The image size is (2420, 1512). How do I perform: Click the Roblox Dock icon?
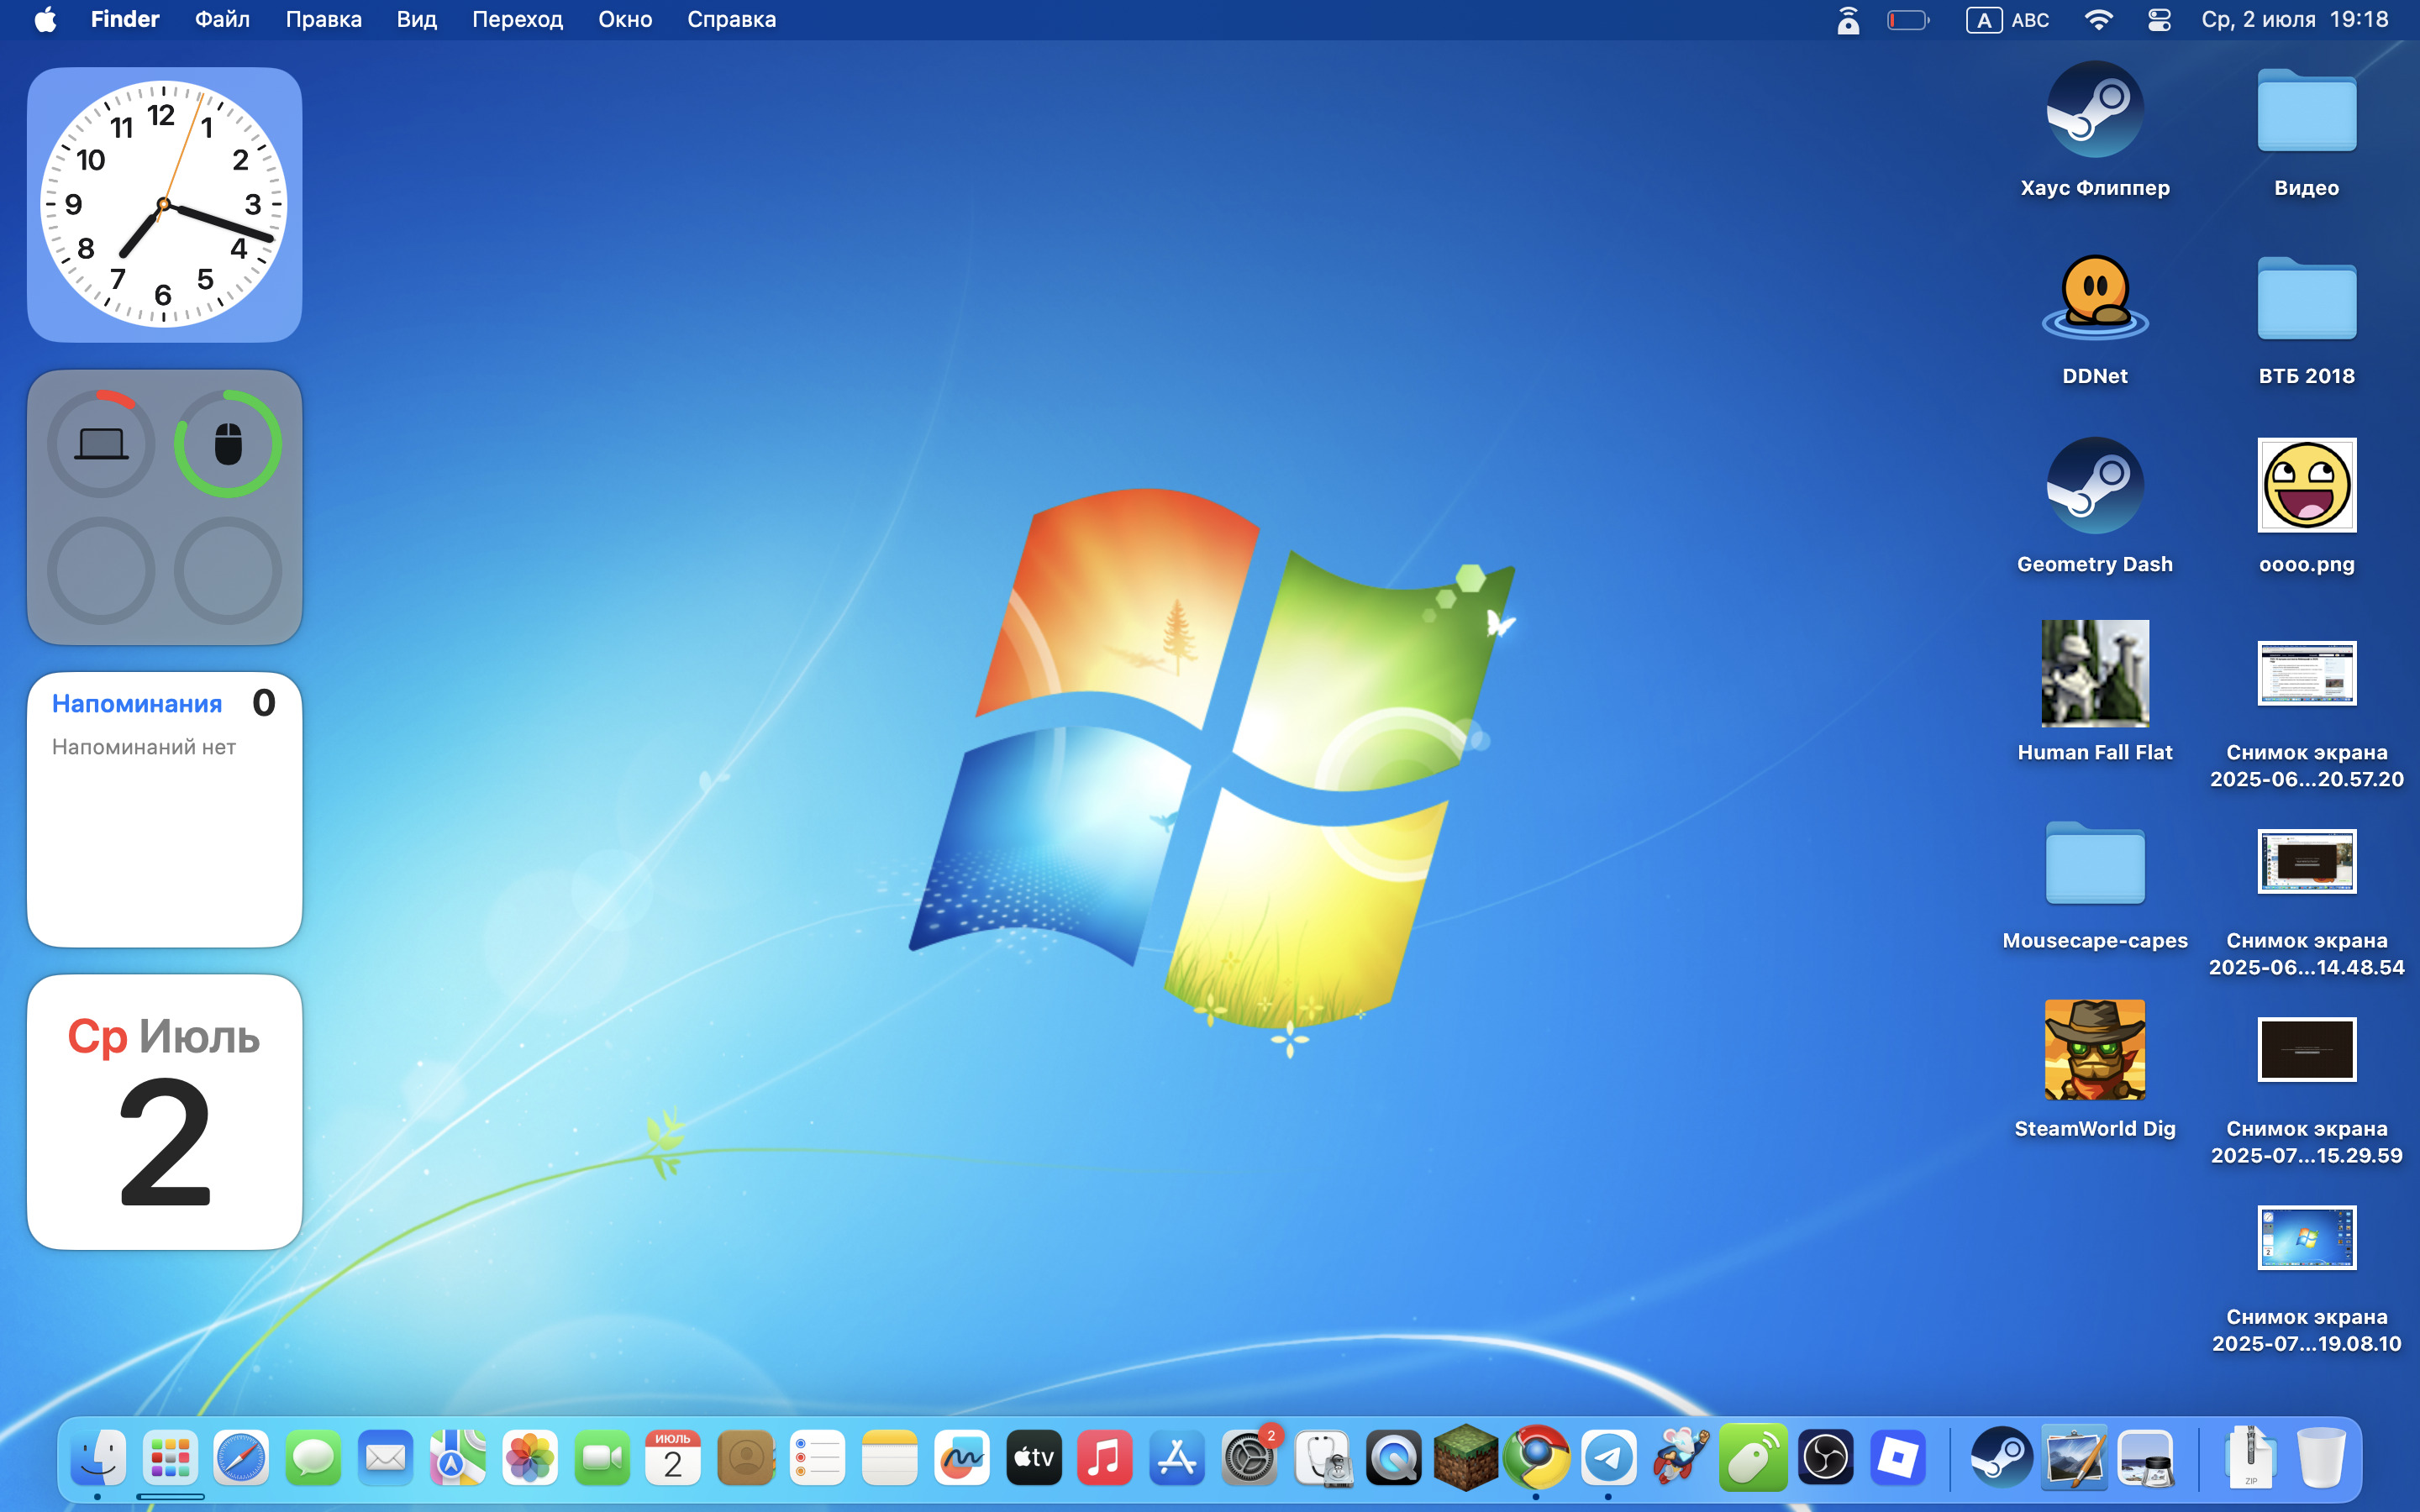point(1897,1459)
